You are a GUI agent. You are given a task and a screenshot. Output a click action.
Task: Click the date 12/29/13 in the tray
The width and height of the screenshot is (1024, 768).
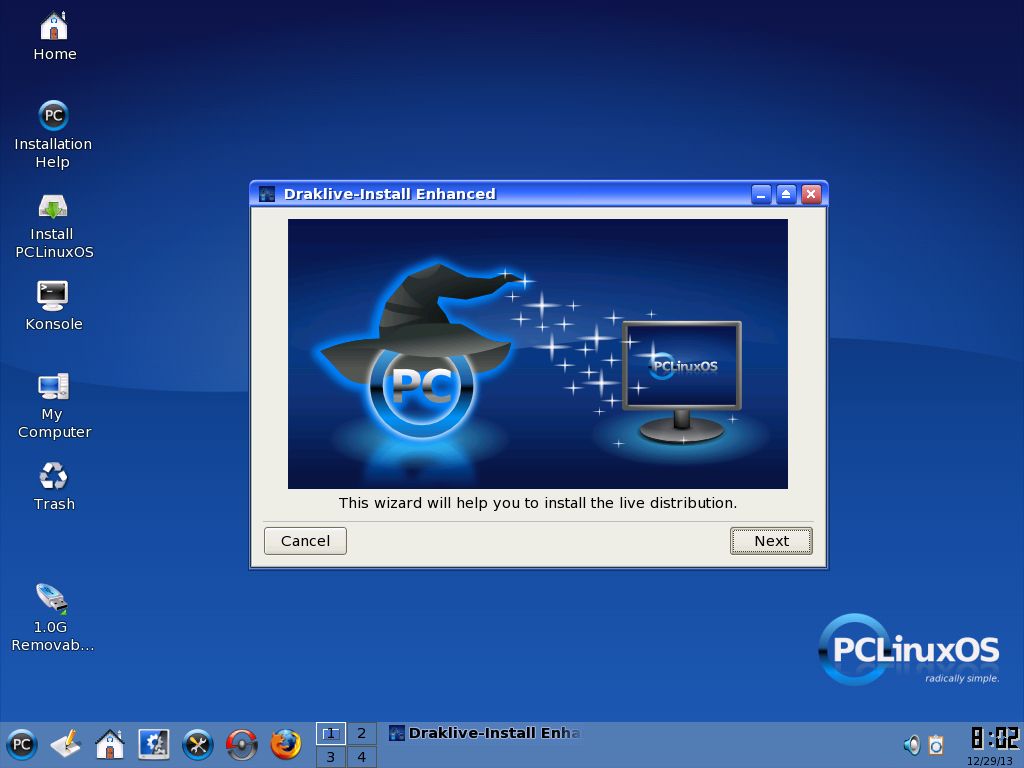[x=990, y=761]
